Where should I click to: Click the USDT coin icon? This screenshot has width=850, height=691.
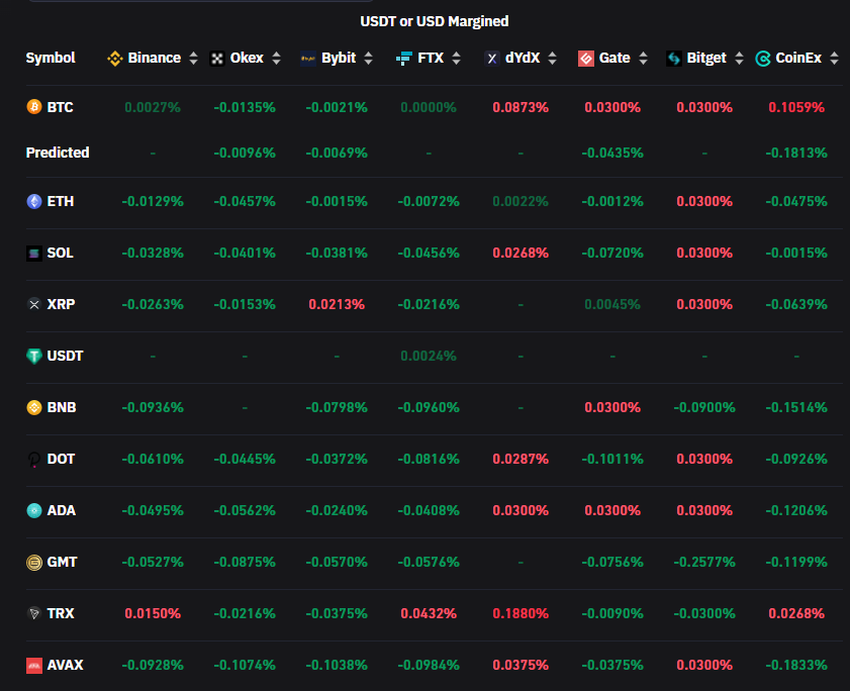[x=34, y=356]
